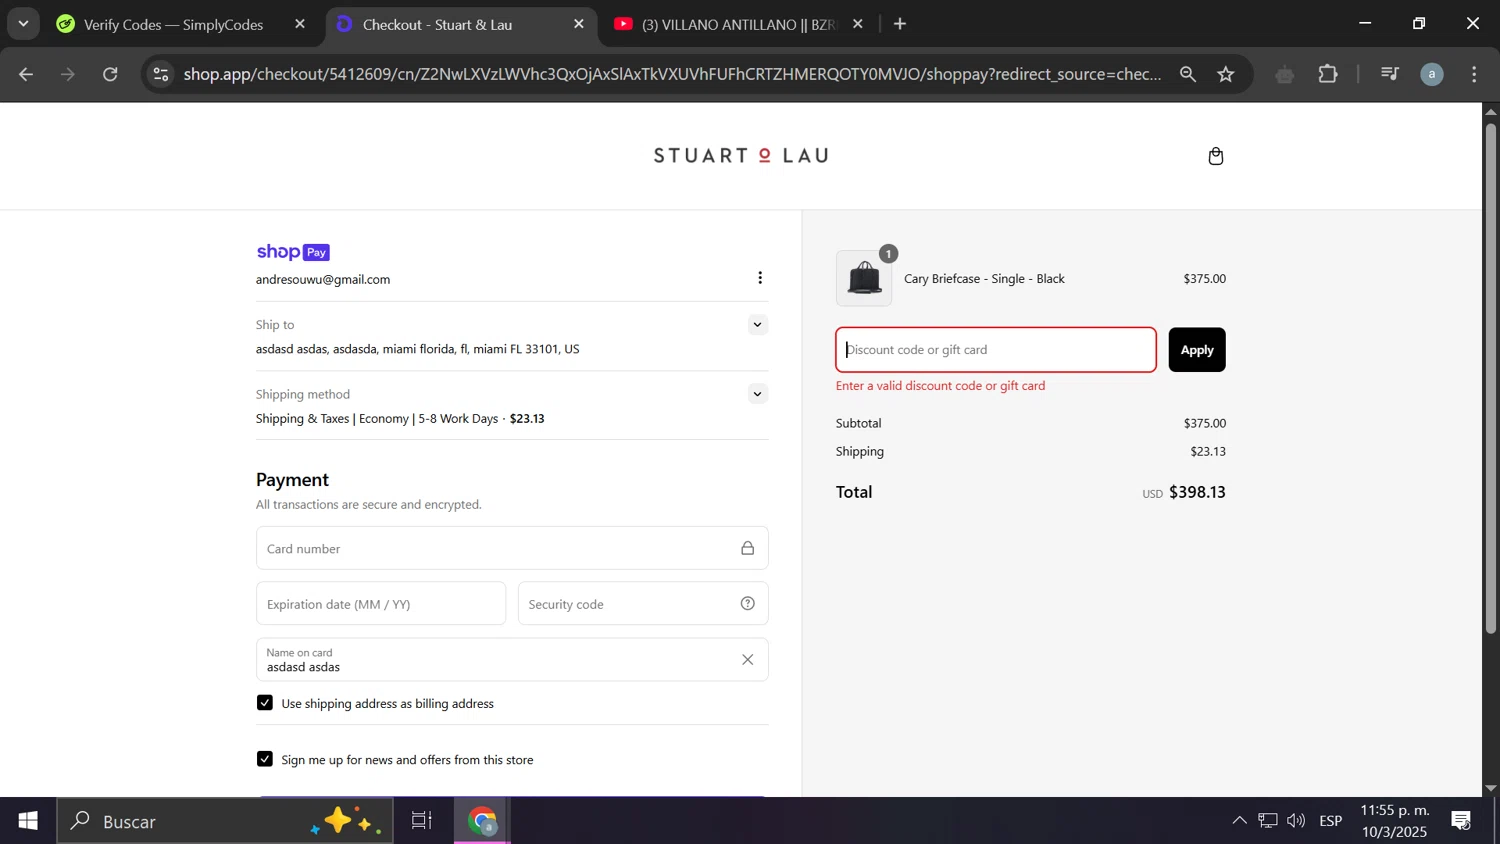1500x844 pixels.
Task: Click the Card number field
Action: tap(512, 548)
